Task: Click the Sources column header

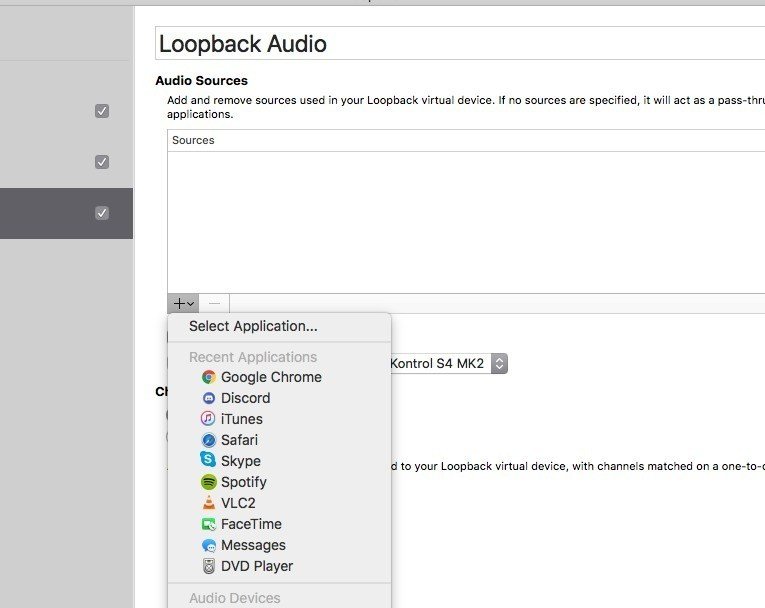Action: 466,141
